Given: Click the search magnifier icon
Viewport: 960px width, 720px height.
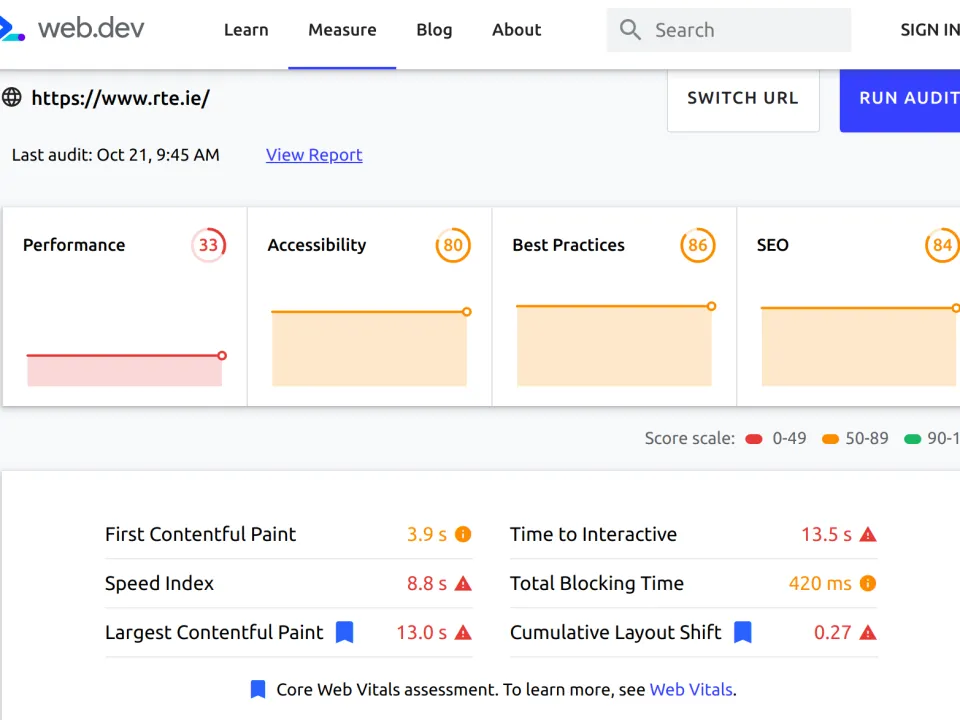Looking at the screenshot, I should (x=630, y=30).
